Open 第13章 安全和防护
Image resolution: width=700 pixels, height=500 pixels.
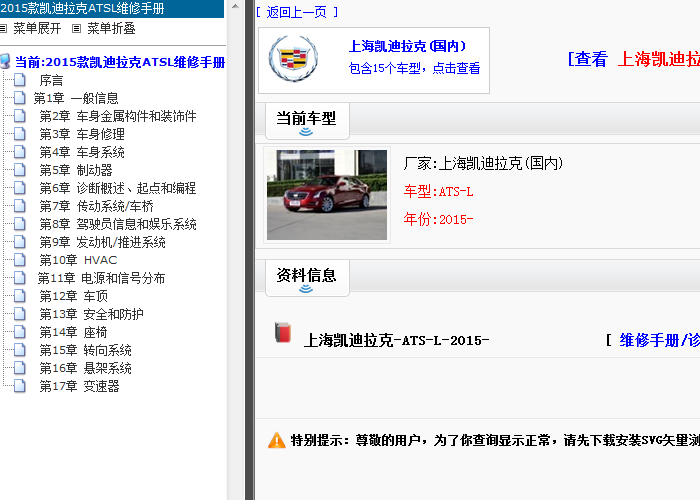coord(92,314)
